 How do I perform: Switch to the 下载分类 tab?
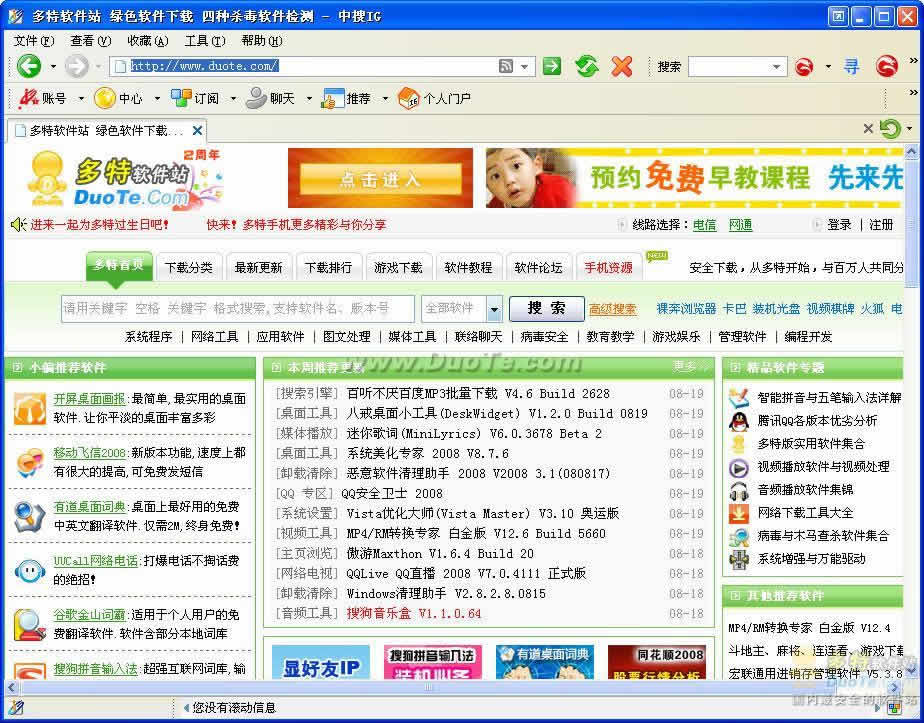(x=189, y=268)
